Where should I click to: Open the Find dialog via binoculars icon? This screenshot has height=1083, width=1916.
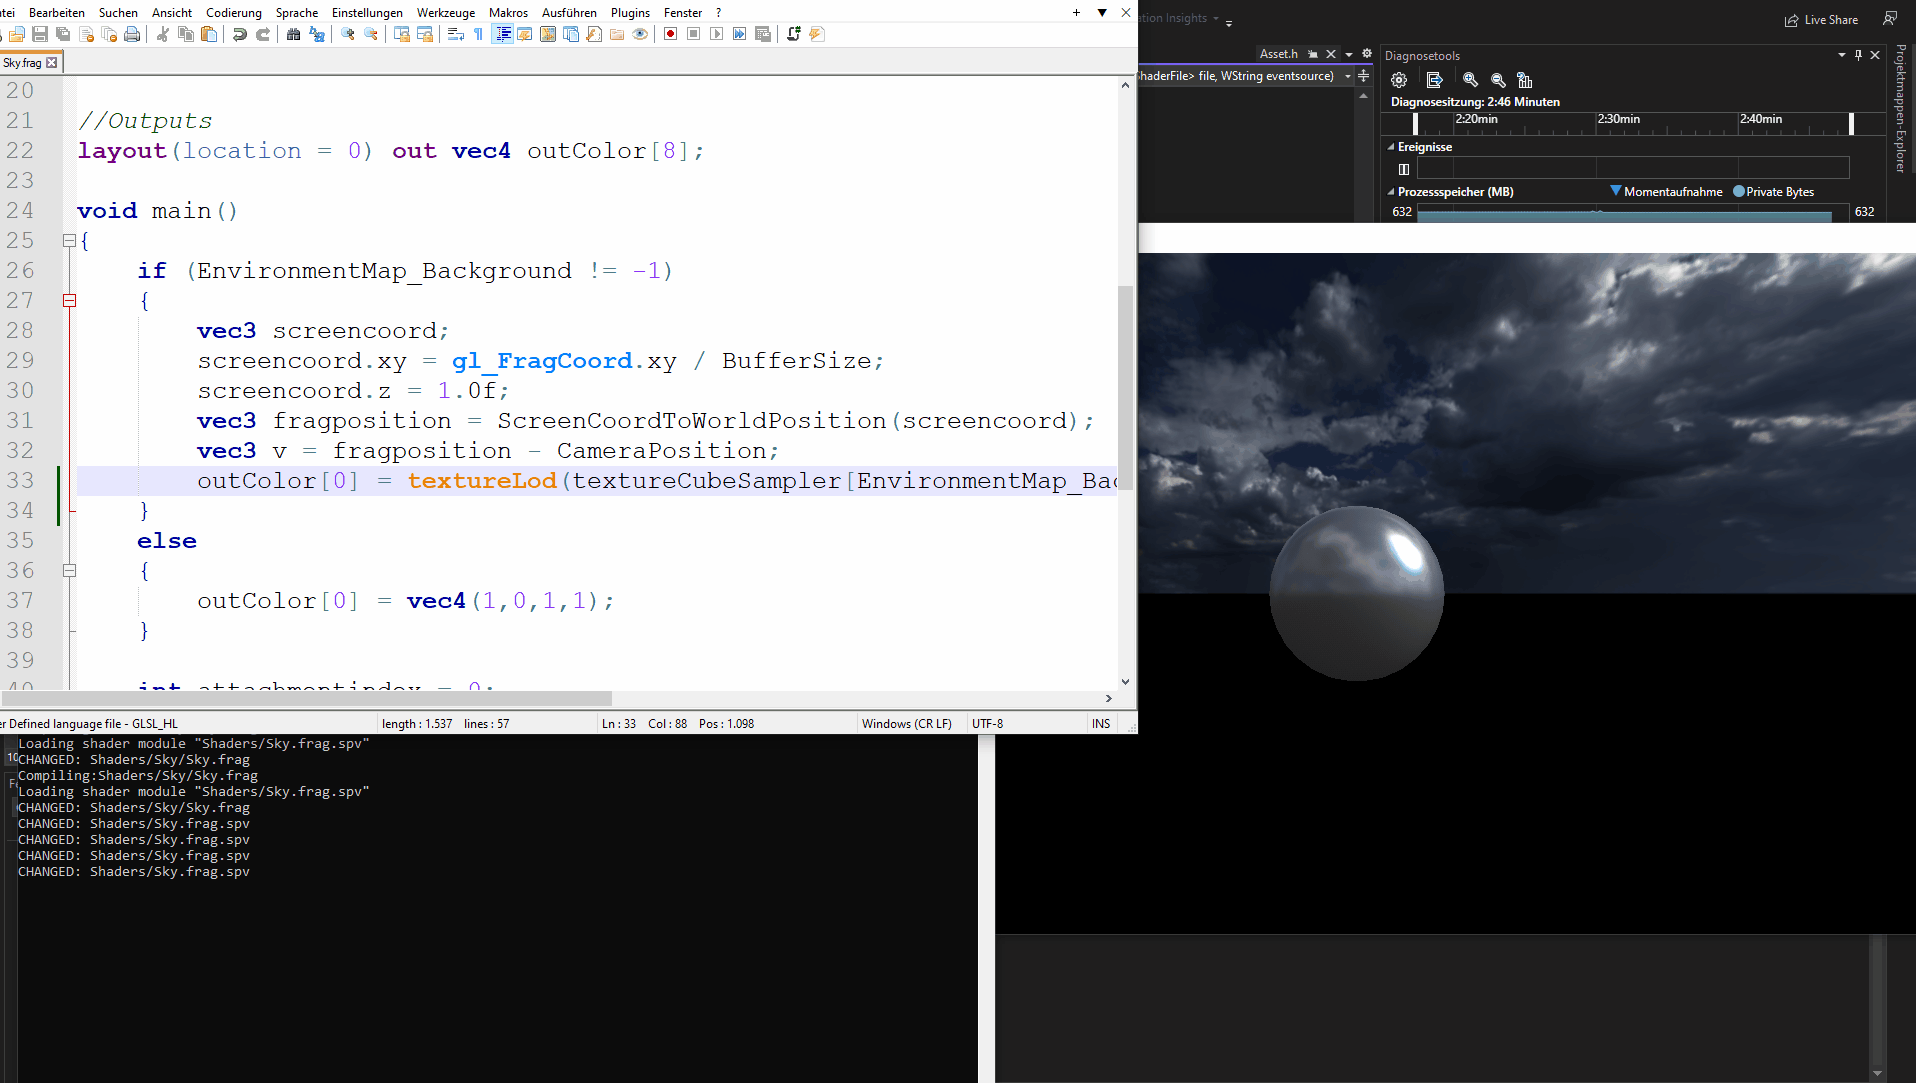coord(294,33)
